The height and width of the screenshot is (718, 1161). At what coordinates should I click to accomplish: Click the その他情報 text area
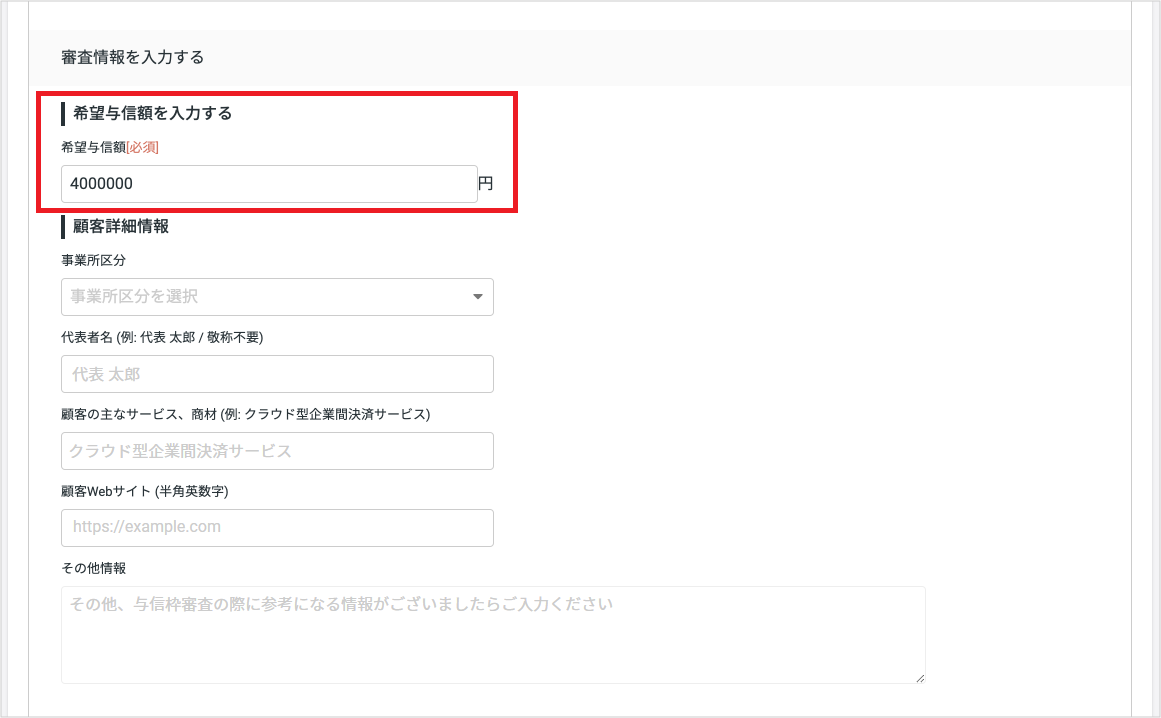tap(493, 634)
